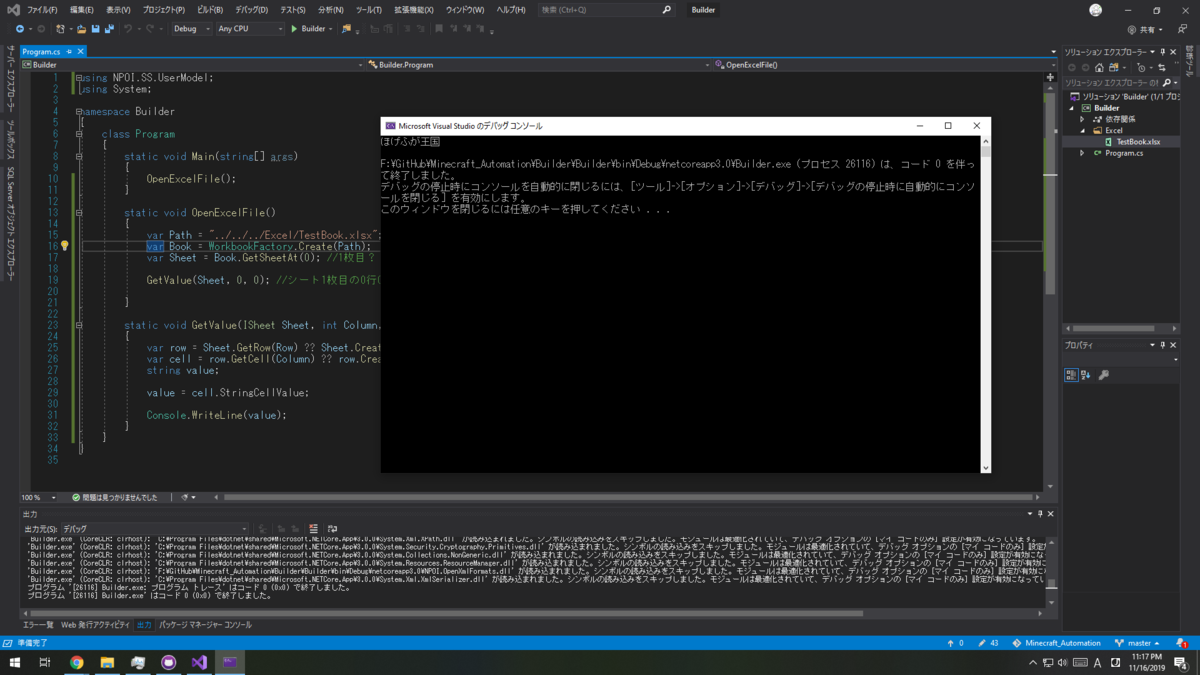Open the 編集(E) menu

pos(81,10)
